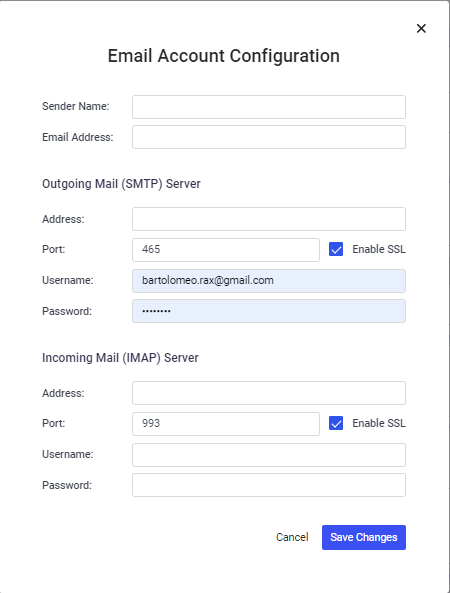Click the Outgoing Mail (SMTP) Server heading
This screenshot has width=450, height=593.
click(121, 184)
